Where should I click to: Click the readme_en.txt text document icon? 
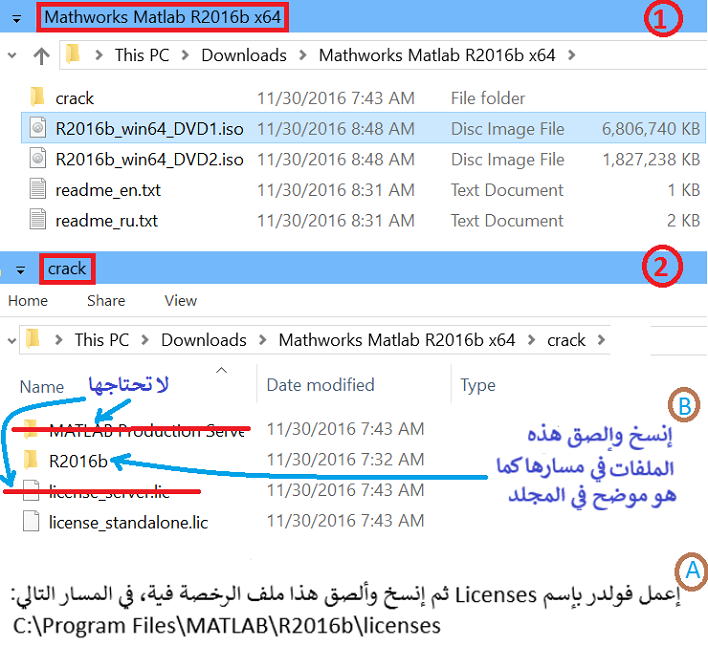(37, 190)
